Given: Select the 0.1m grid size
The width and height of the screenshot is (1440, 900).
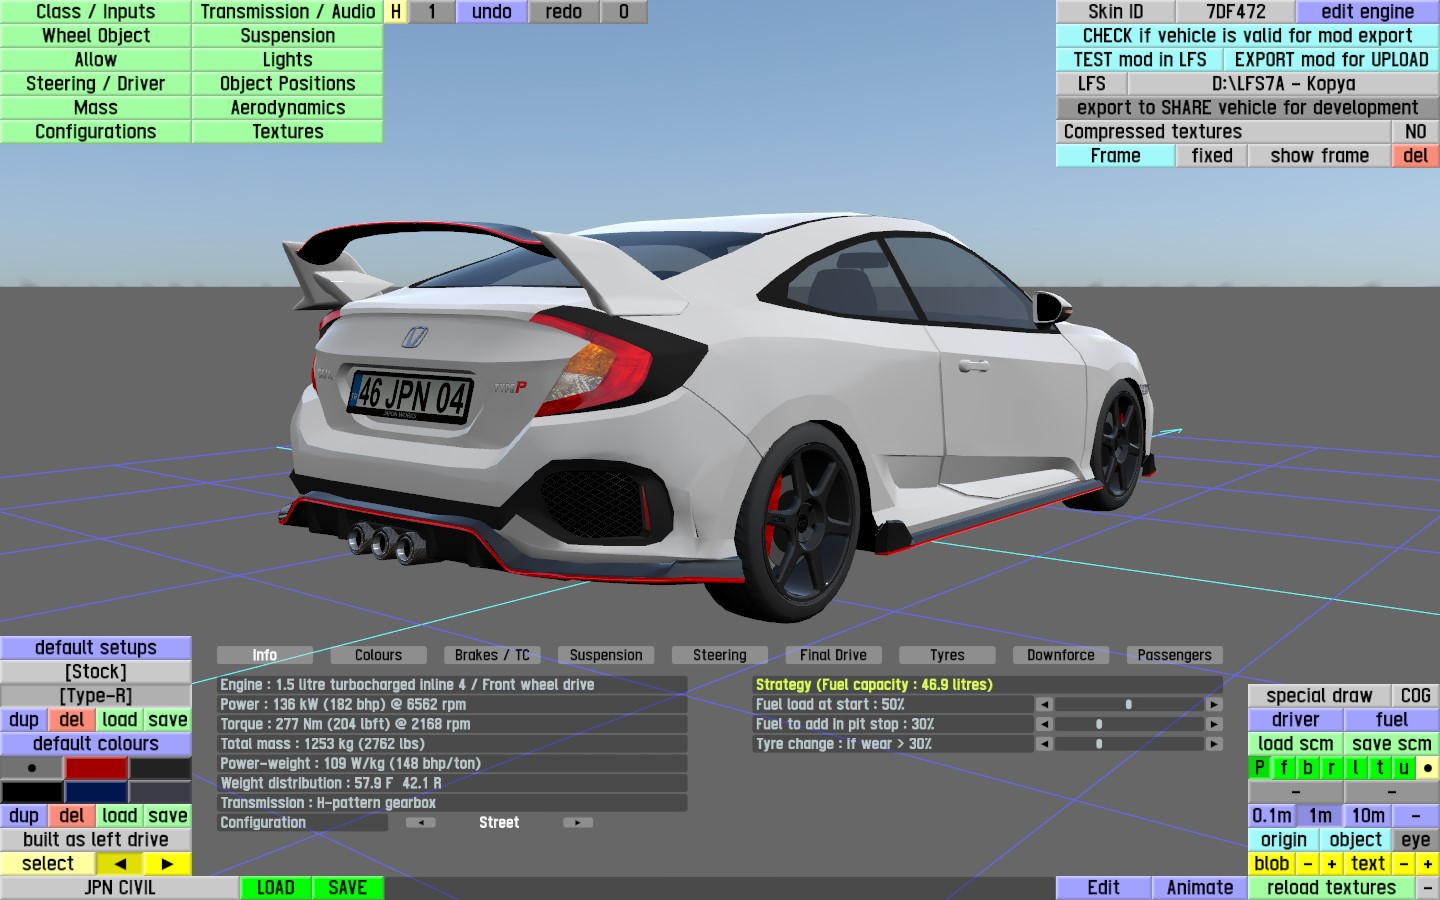Looking at the screenshot, I should coord(1272,816).
